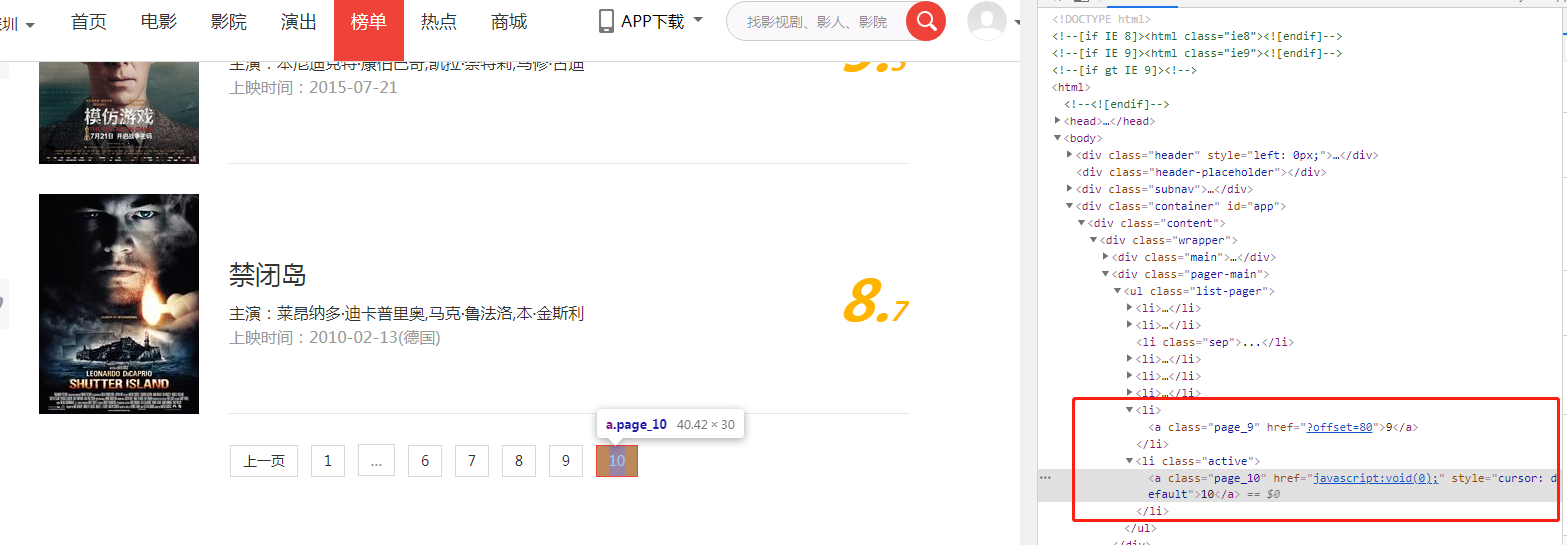Open the city selector dropdown arrow
The image size is (1567, 545).
point(30,24)
